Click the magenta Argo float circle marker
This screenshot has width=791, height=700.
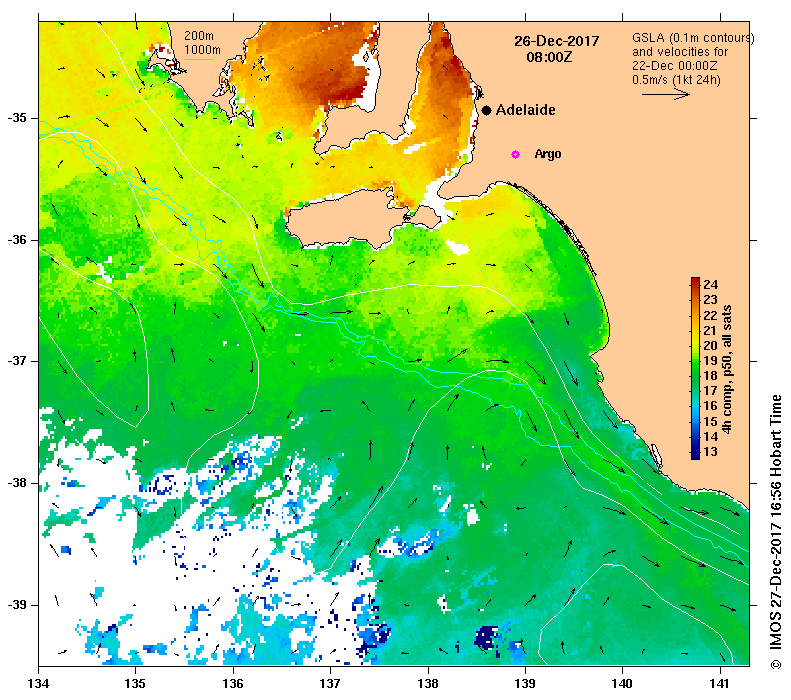pos(515,154)
